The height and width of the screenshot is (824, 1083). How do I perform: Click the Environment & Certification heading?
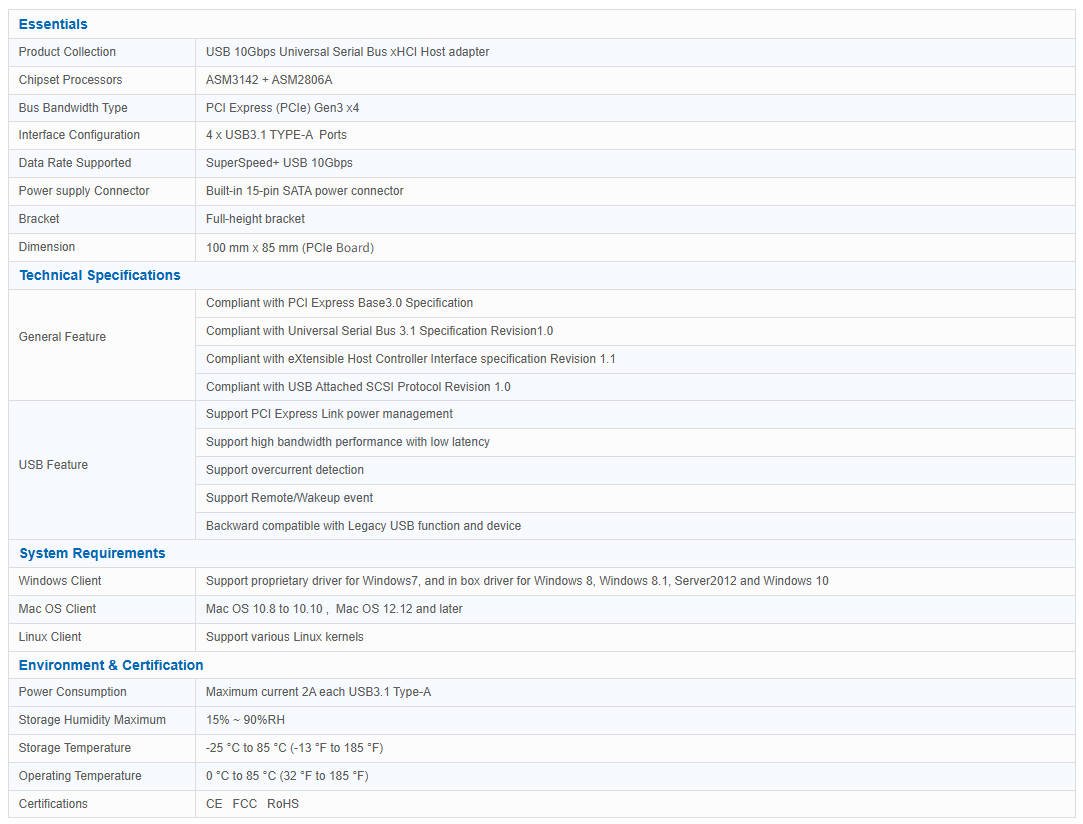(111, 665)
